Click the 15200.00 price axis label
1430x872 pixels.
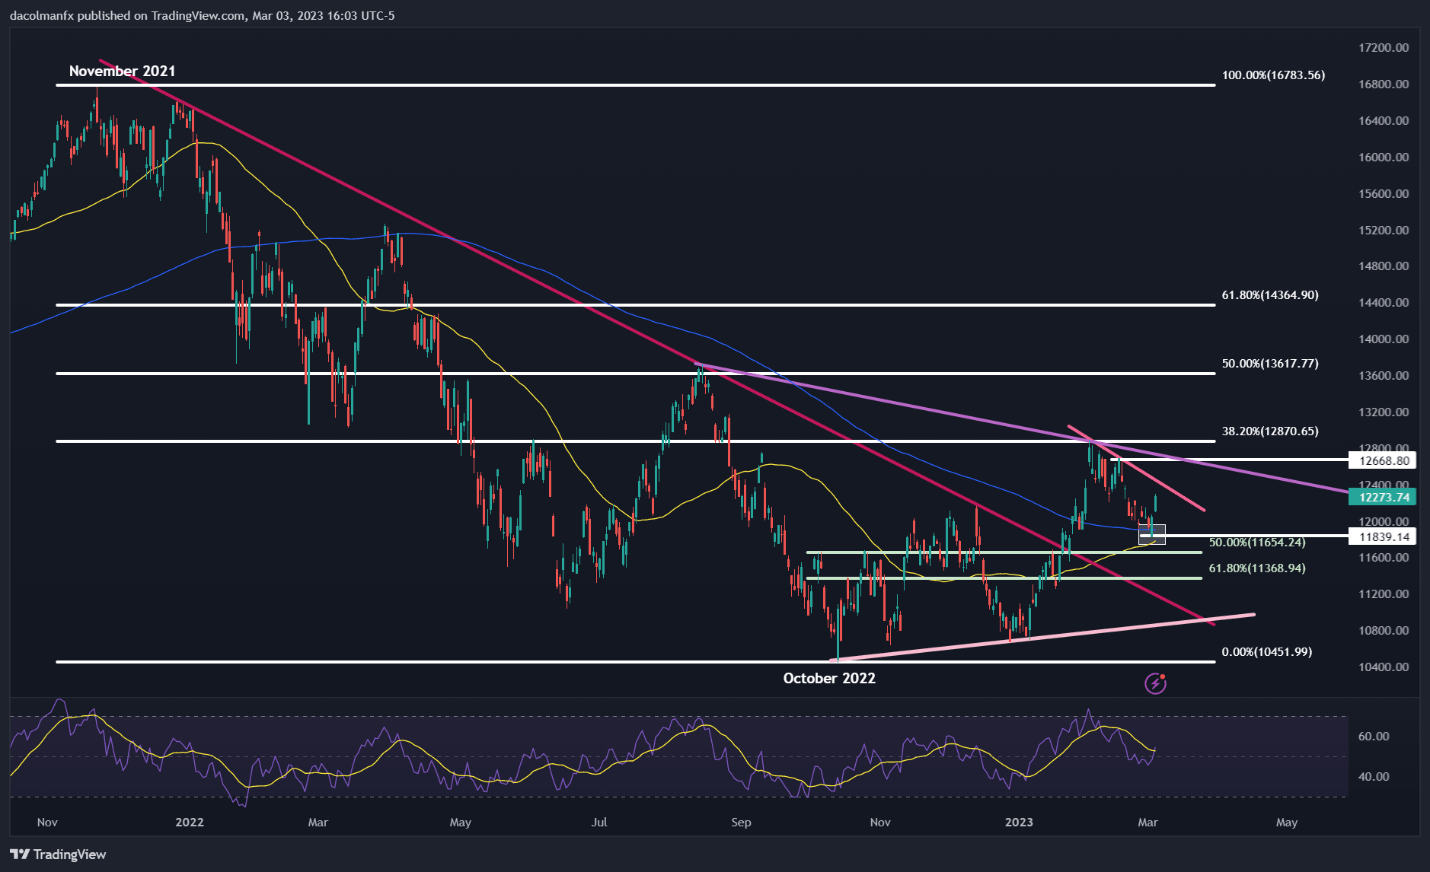point(1384,230)
